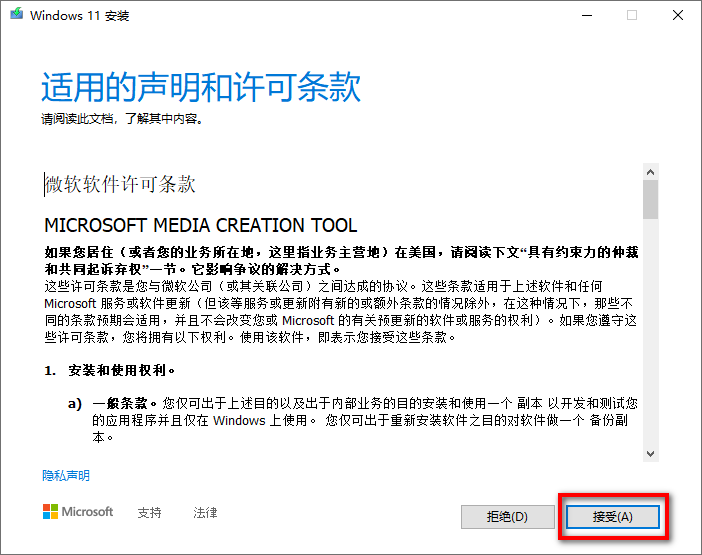The height and width of the screenshot is (555, 702).
Task: Open the 法律 link
Action: 205,513
